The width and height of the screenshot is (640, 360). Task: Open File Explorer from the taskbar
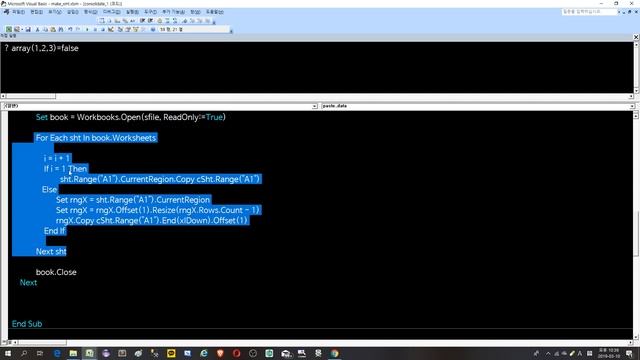[73, 353]
